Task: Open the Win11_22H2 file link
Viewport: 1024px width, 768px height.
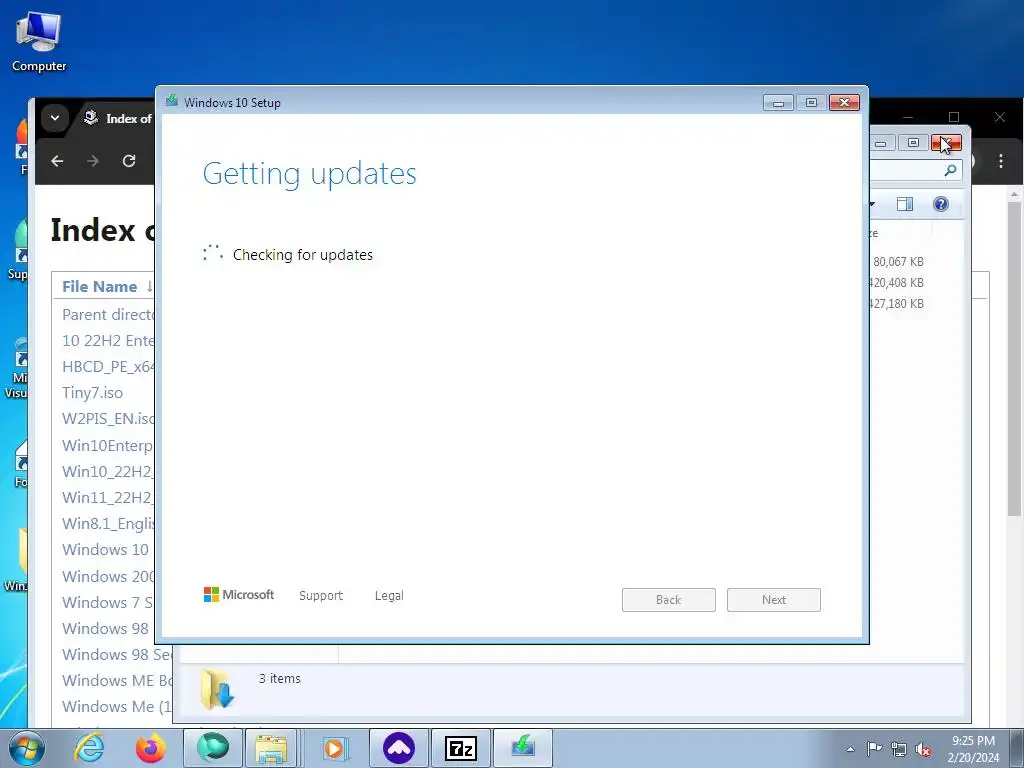Action: point(108,498)
